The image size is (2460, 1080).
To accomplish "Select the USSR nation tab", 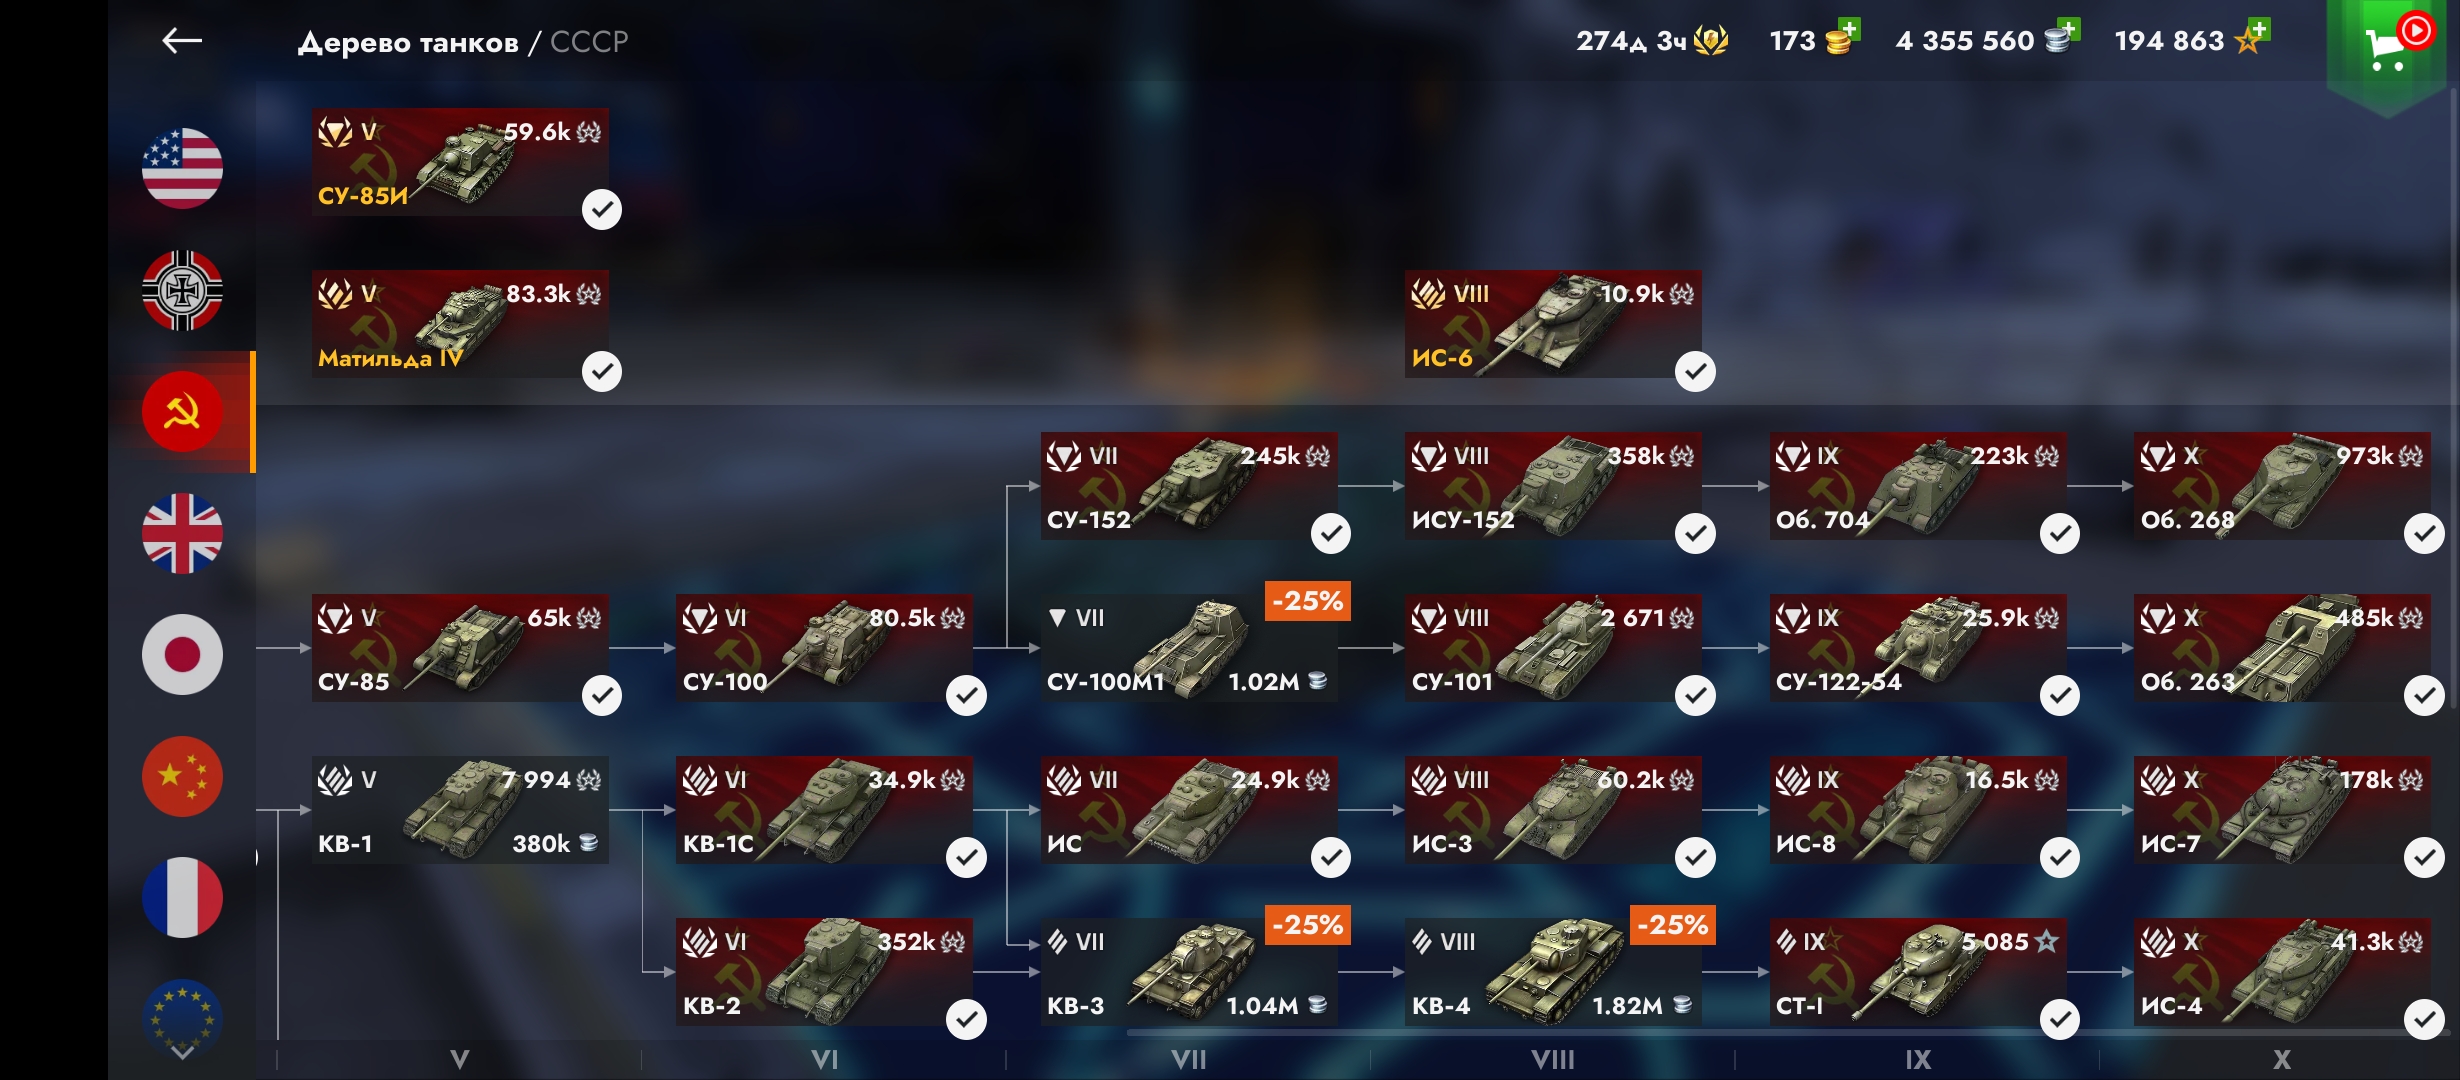I will [182, 412].
